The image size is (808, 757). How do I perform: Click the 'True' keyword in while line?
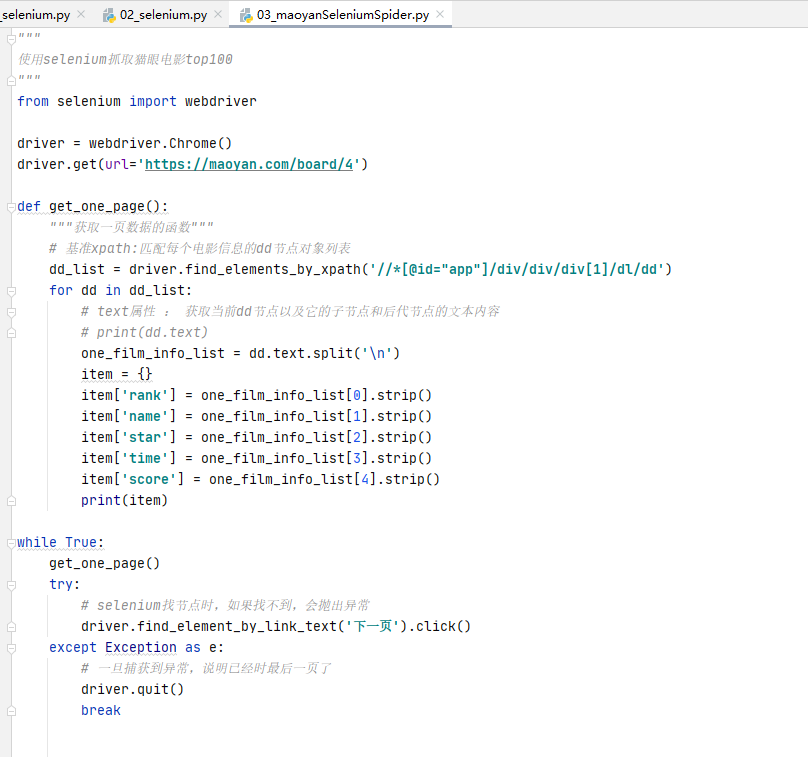[81, 543]
